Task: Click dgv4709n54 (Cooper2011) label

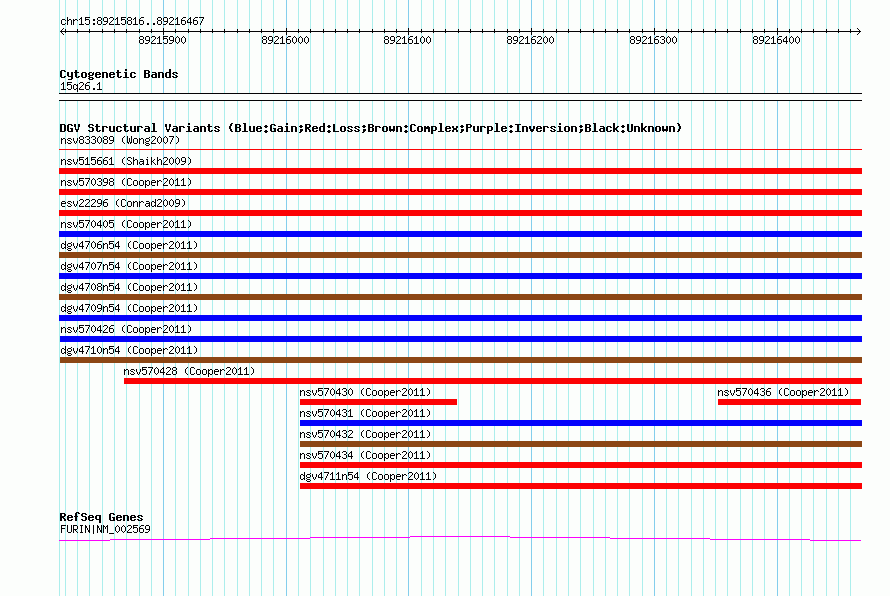Action: pyautogui.click(x=129, y=308)
